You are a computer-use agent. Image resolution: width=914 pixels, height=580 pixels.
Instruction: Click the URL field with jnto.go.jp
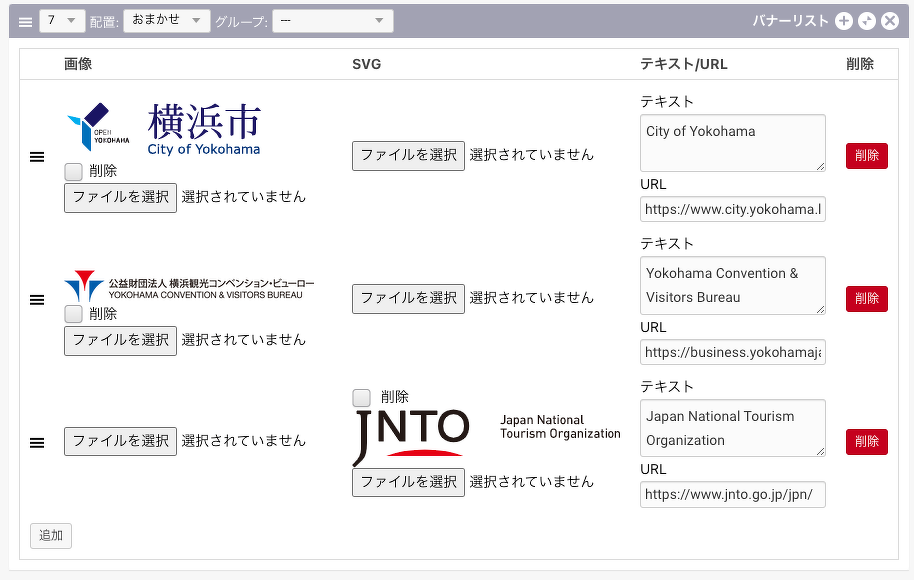(x=733, y=494)
